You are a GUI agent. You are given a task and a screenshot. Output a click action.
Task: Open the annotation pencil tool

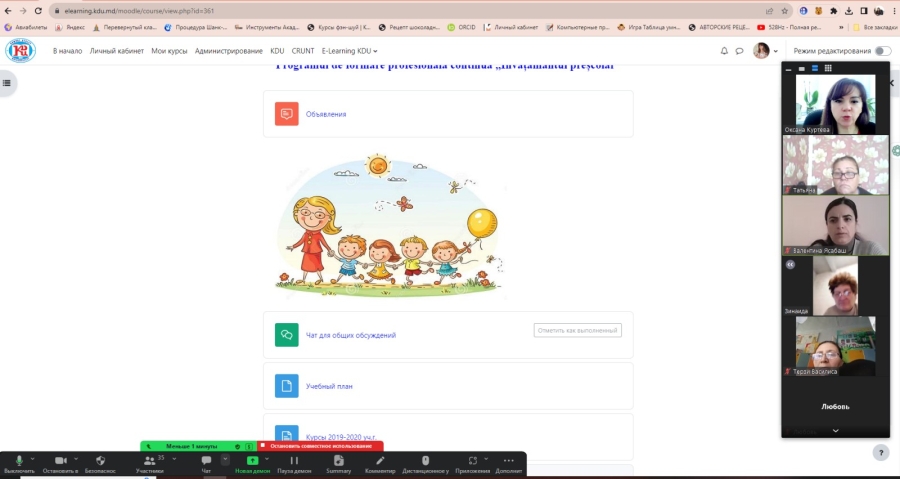(380, 460)
